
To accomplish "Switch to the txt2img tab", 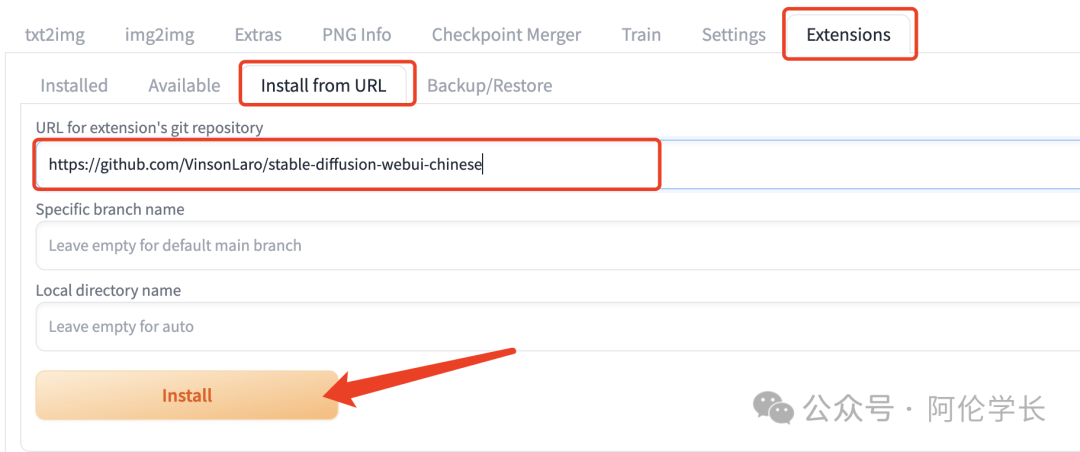I will pyautogui.click(x=55, y=35).
